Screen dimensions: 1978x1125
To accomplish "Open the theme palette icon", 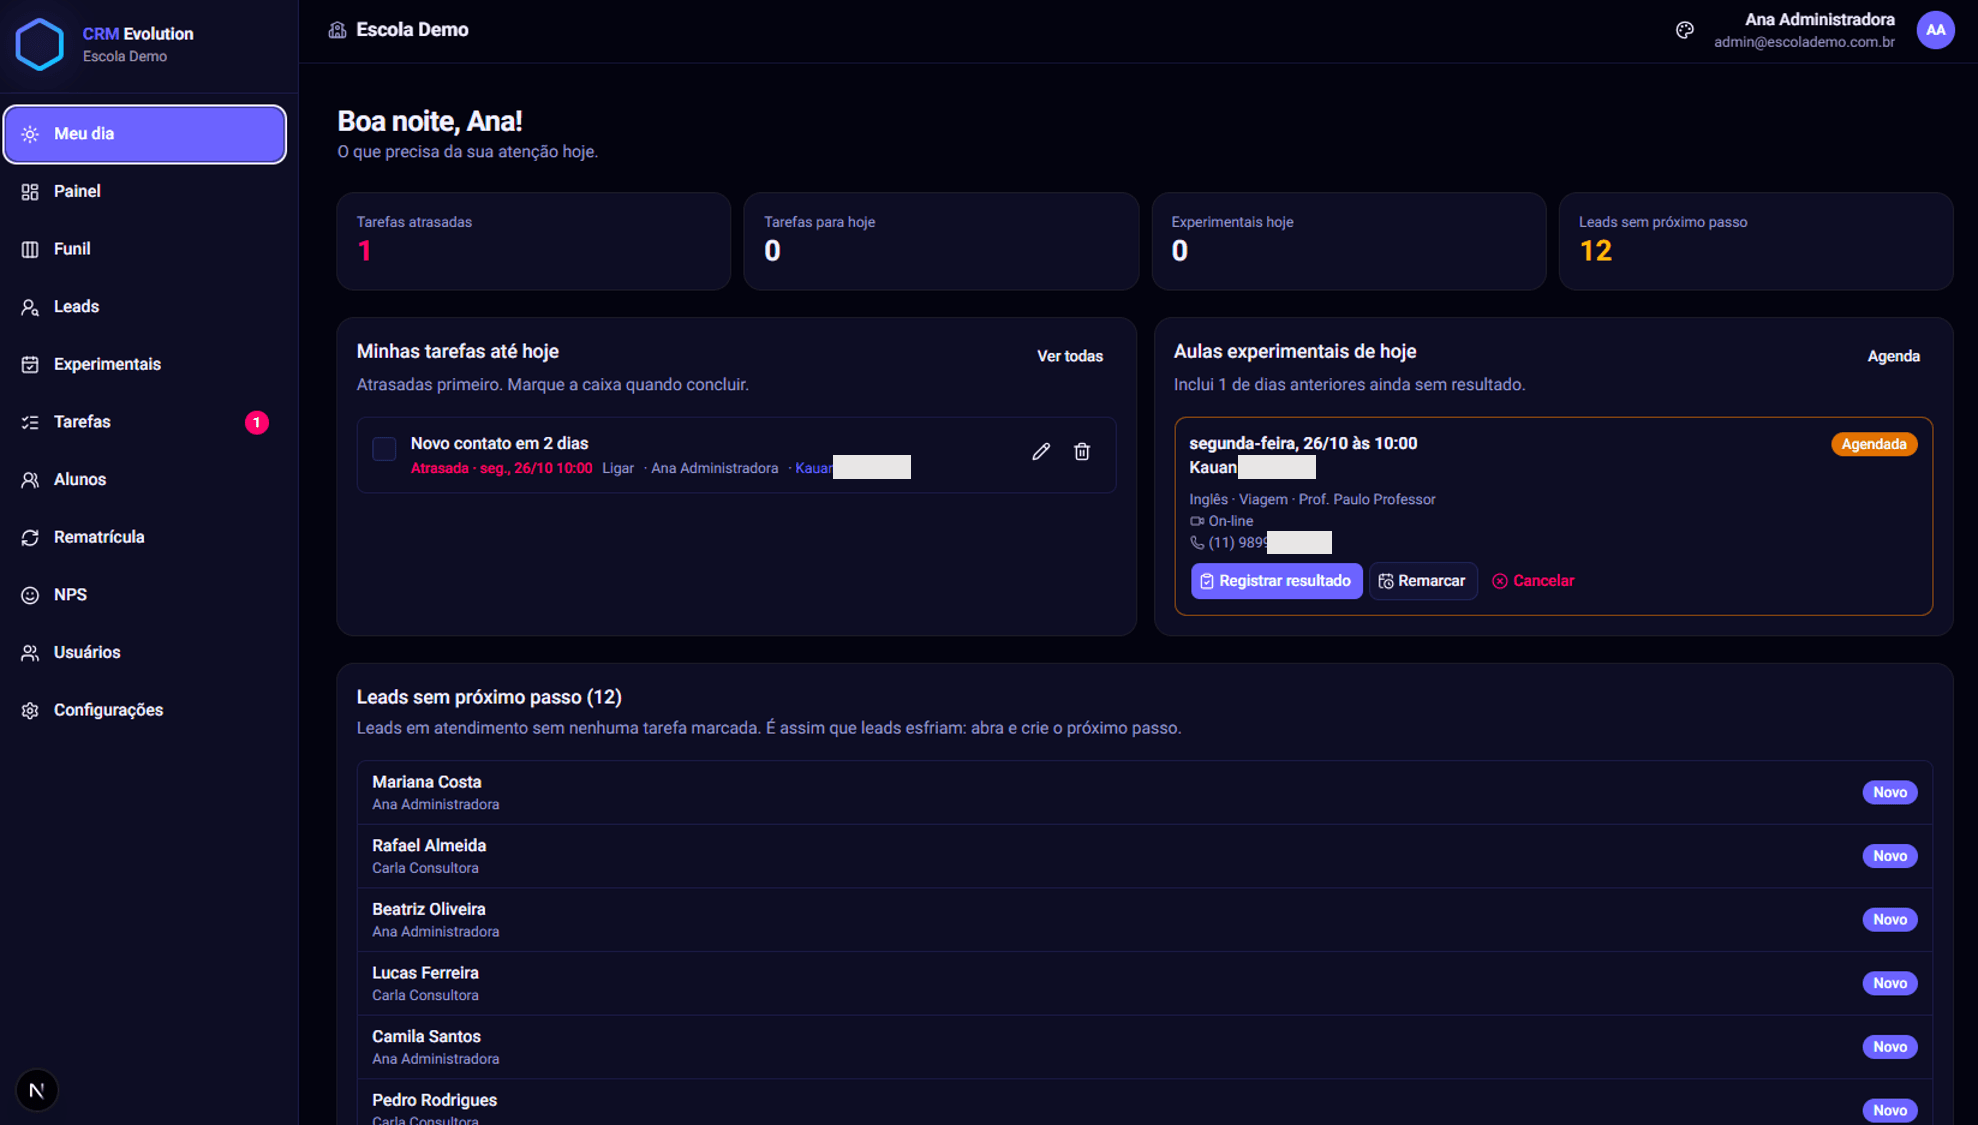I will click(x=1685, y=30).
